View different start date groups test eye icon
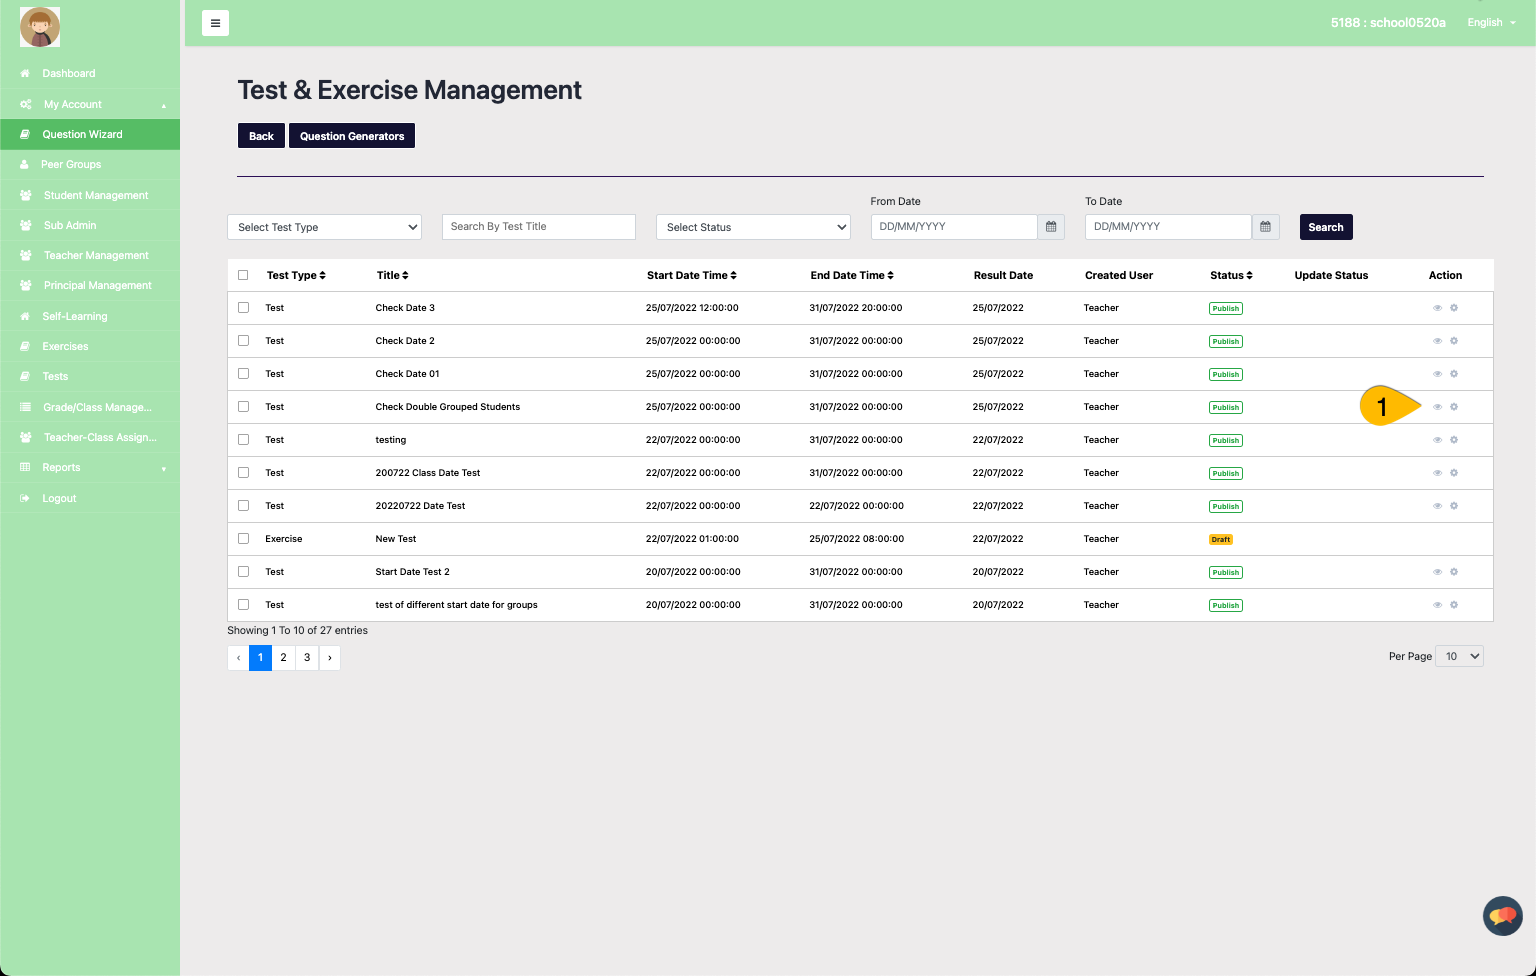 (x=1437, y=605)
